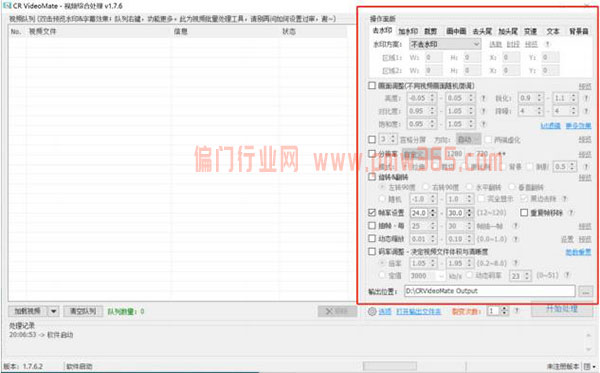
Task: Enable the resolution checkbox
Action: coord(372,154)
